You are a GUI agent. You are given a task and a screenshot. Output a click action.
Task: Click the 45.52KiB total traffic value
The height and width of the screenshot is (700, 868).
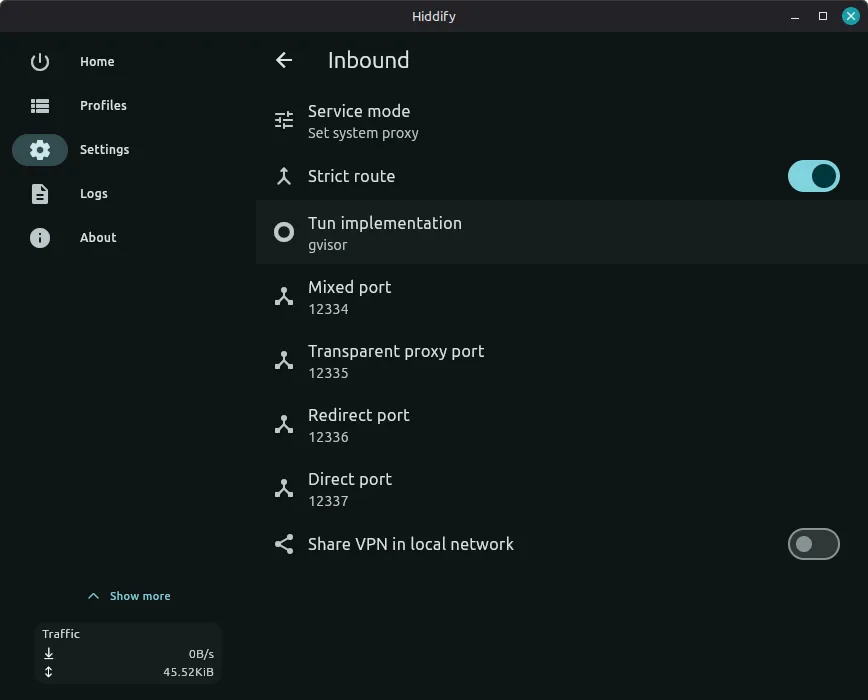(188, 672)
